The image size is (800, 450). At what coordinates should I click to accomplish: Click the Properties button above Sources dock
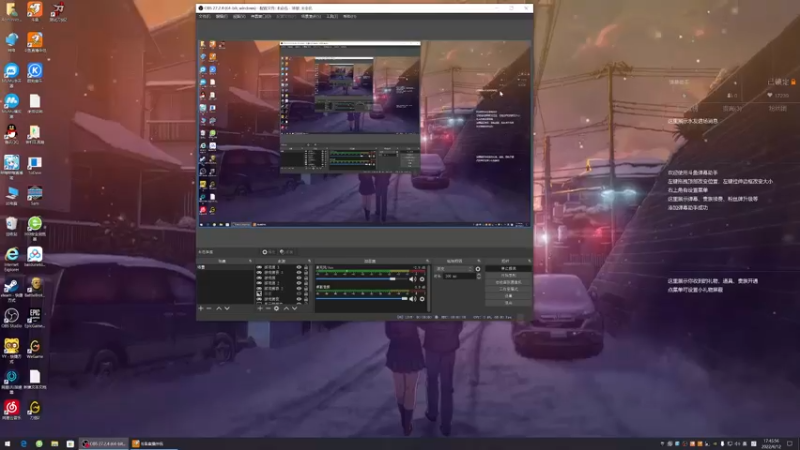click(269, 252)
